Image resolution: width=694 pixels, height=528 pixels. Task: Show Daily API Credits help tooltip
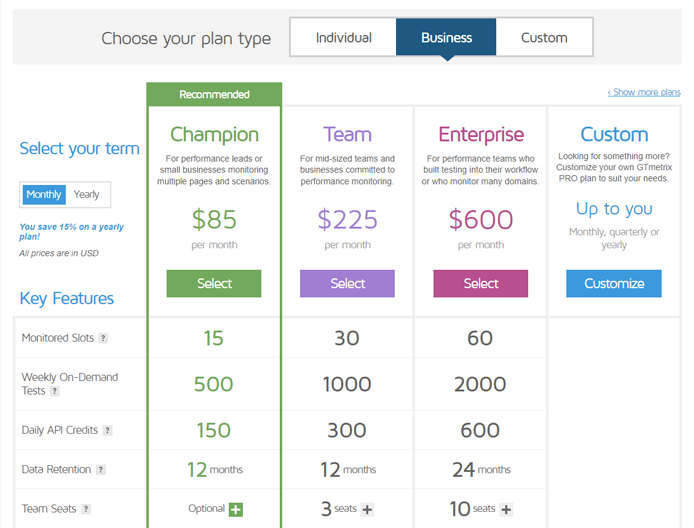[x=107, y=430]
